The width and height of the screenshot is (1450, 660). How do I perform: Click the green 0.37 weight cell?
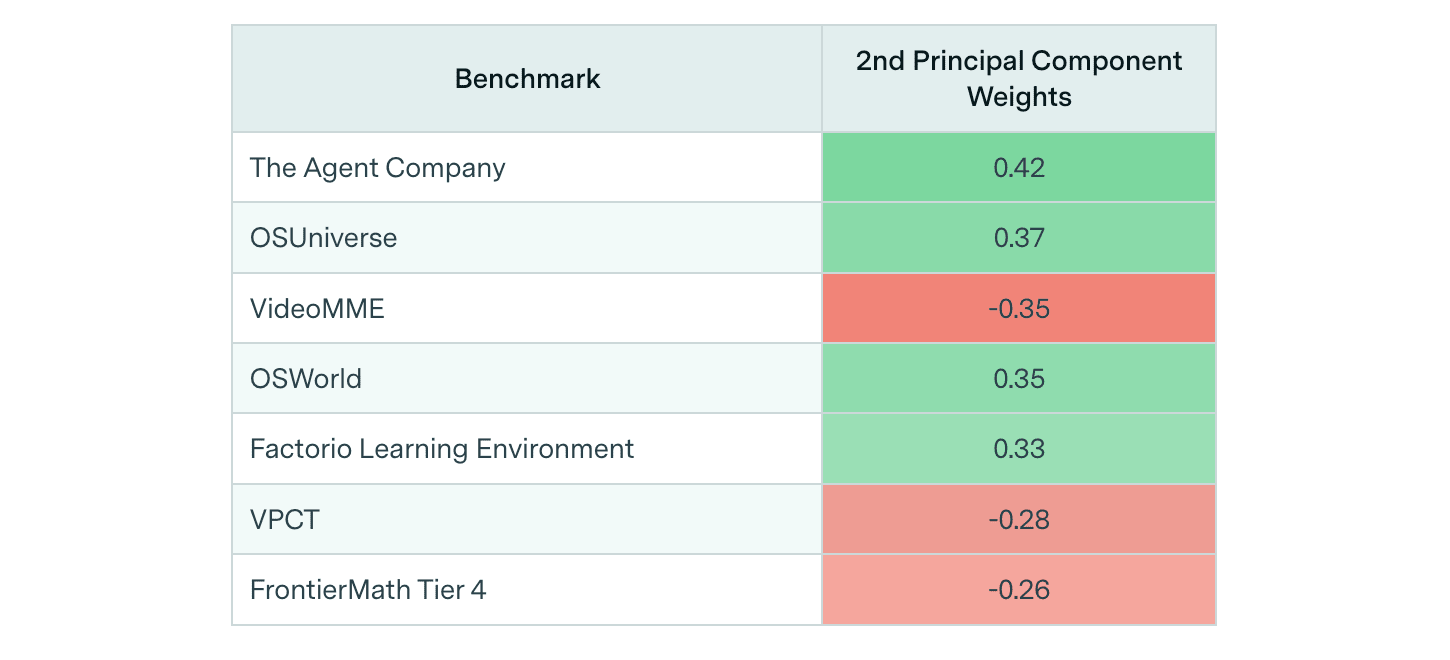1019,238
